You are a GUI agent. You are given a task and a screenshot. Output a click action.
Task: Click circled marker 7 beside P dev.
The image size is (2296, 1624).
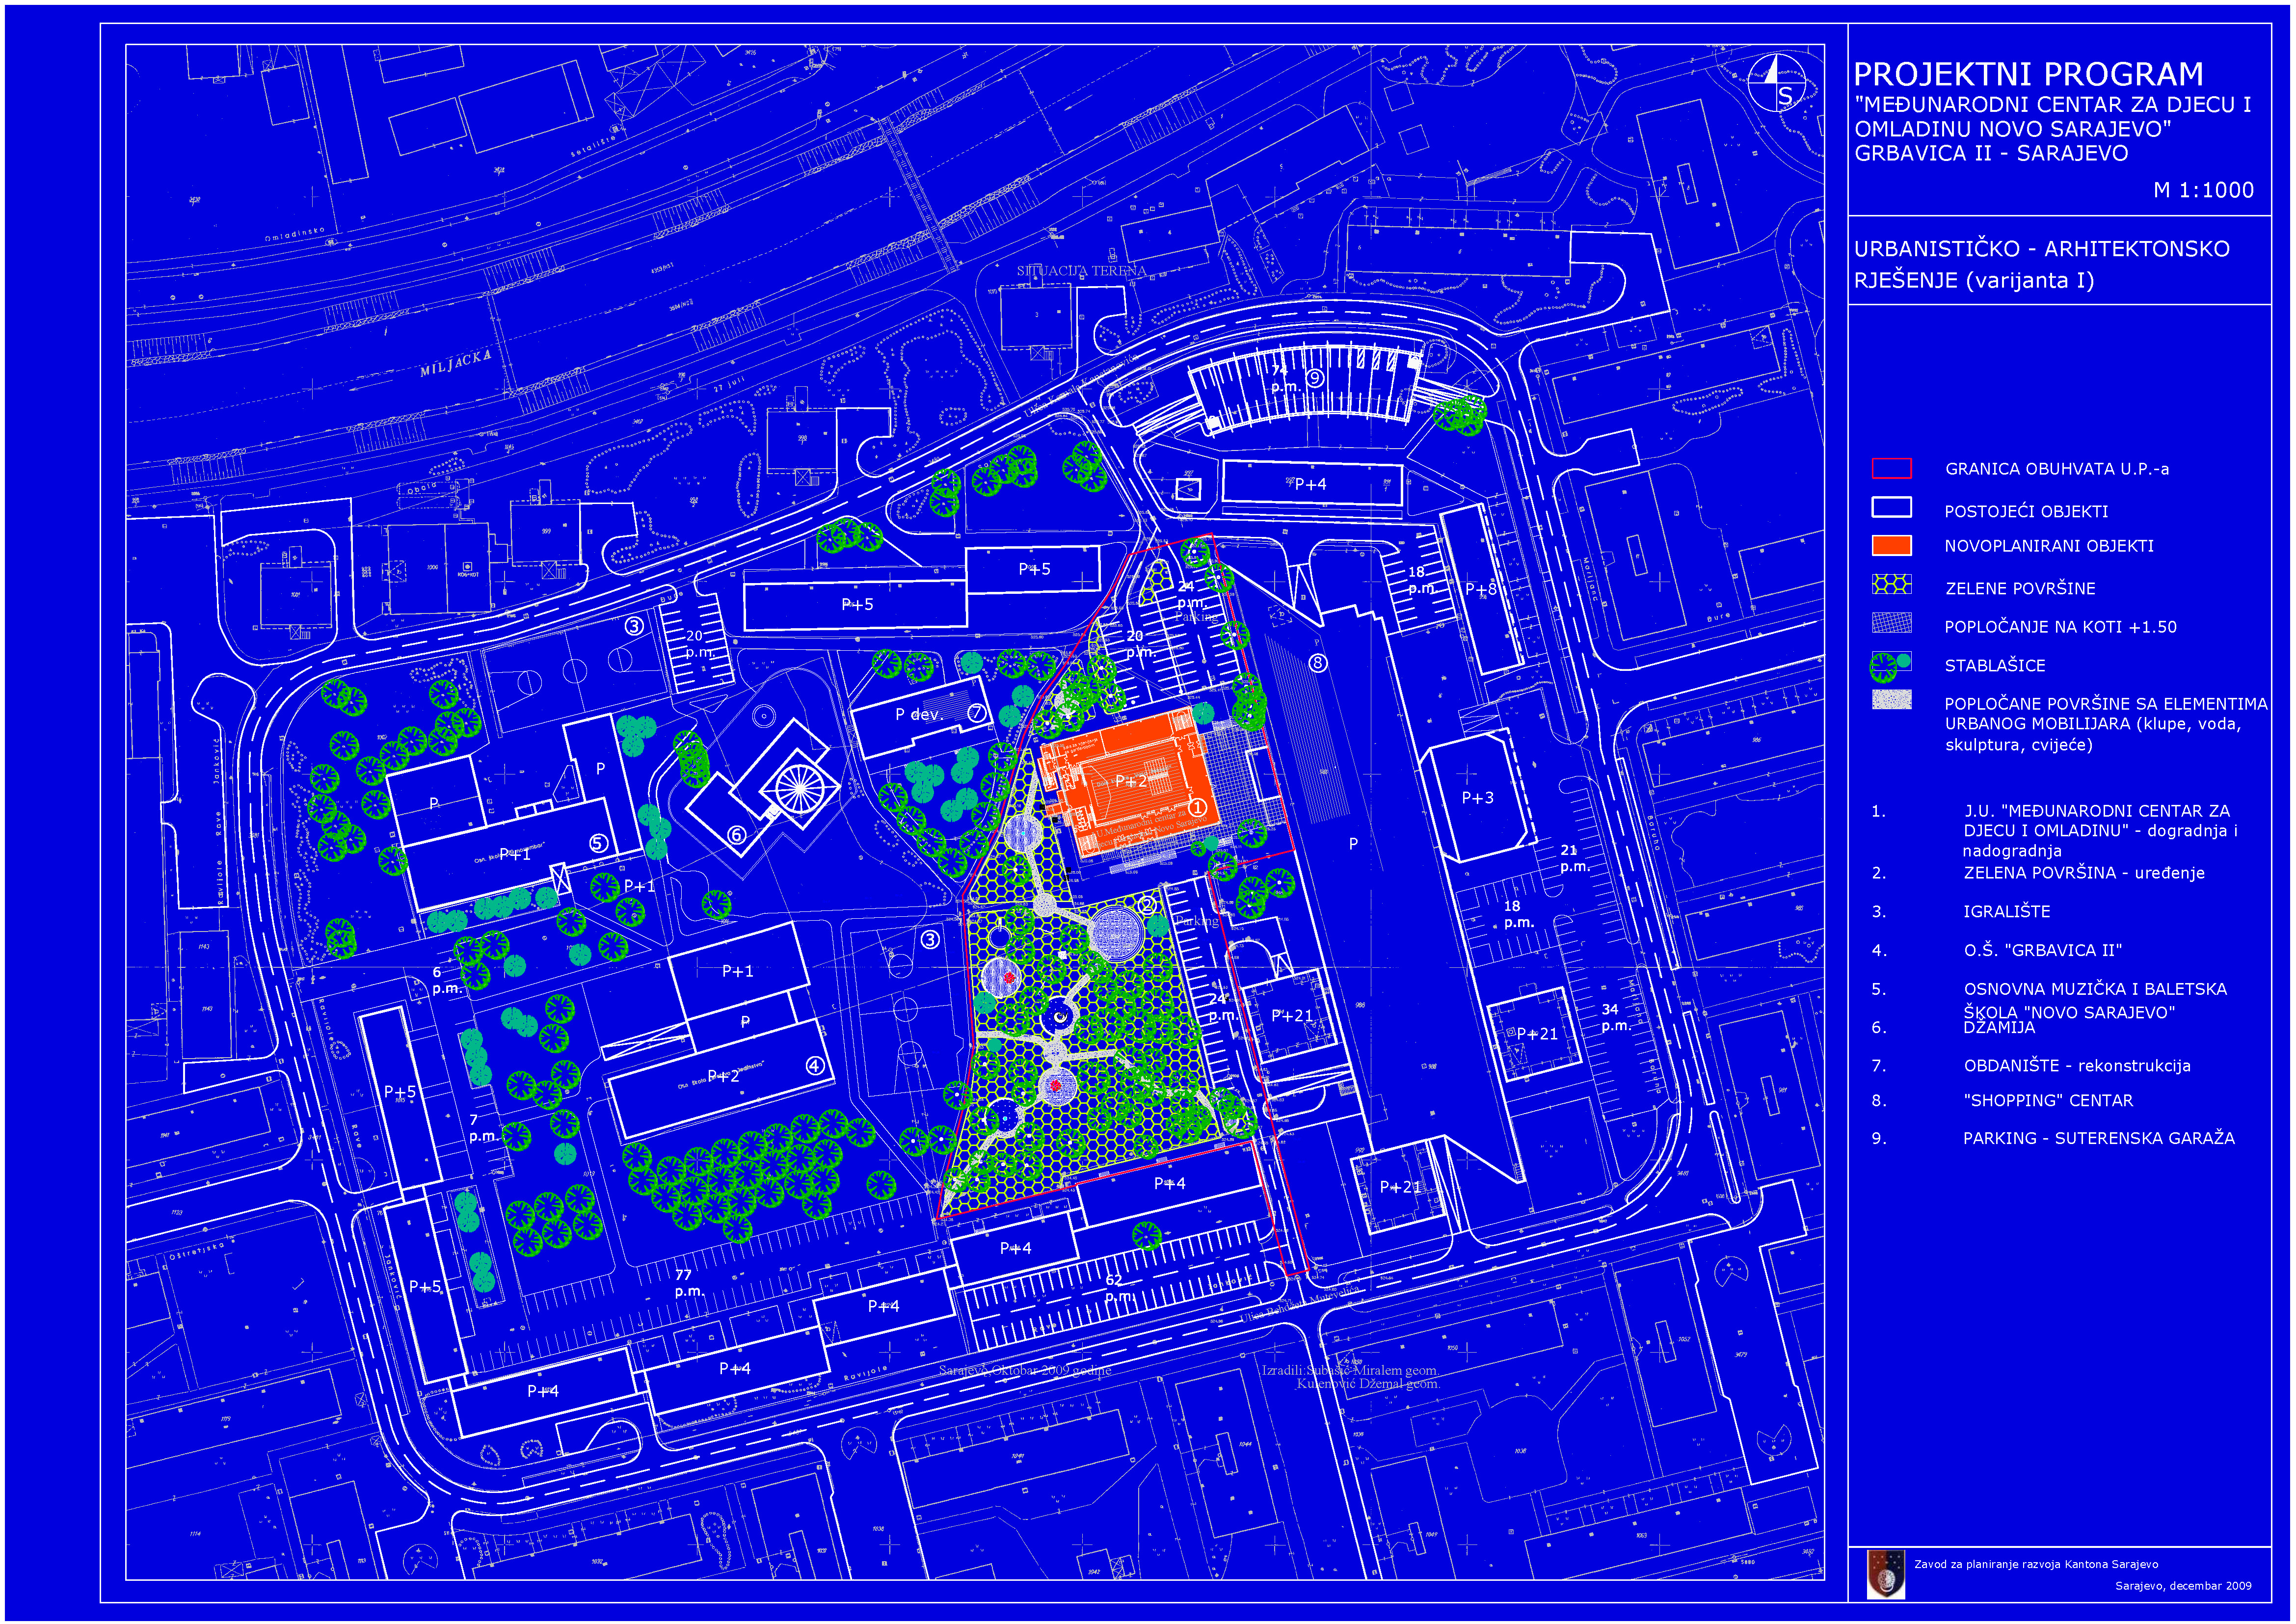coord(977,713)
